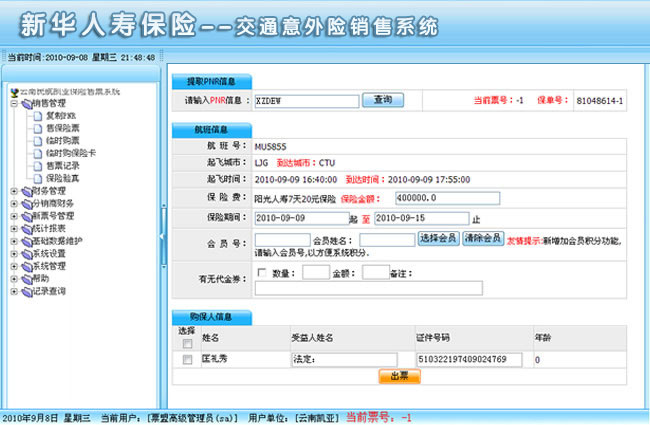Check the select-all box under 选择
Image resolution: width=650 pixels, height=425 pixels.
pyautogui.click(x=187, y=343)
